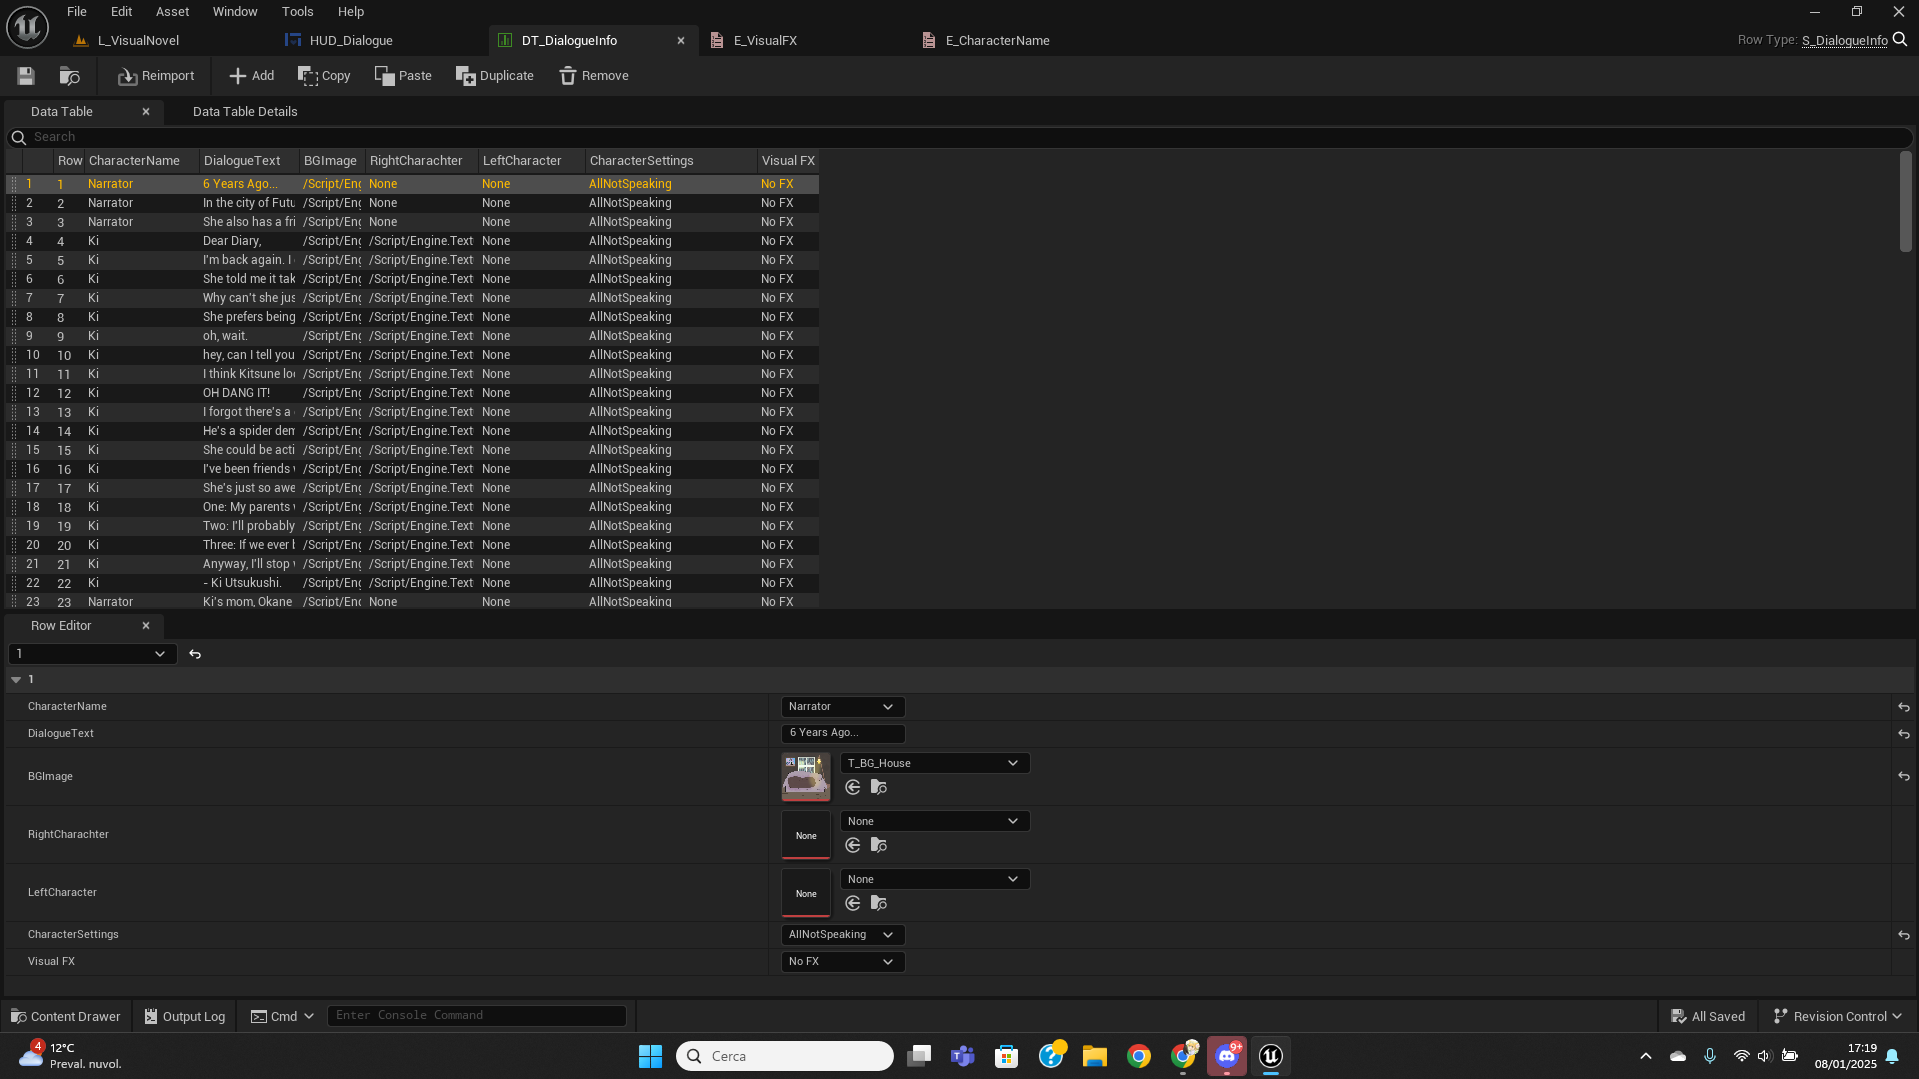Use selected asset arrow for BGImage

coord(852,787)
